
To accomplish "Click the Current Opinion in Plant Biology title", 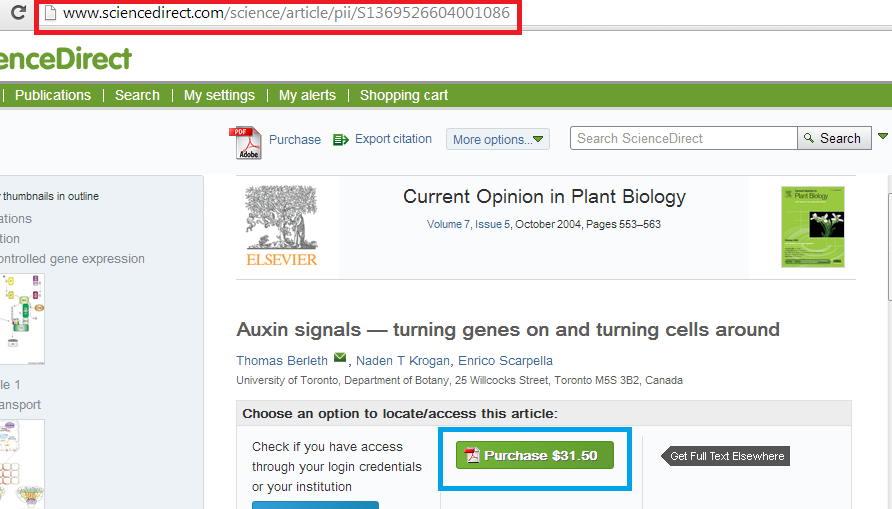I will (x=544, y=196).
